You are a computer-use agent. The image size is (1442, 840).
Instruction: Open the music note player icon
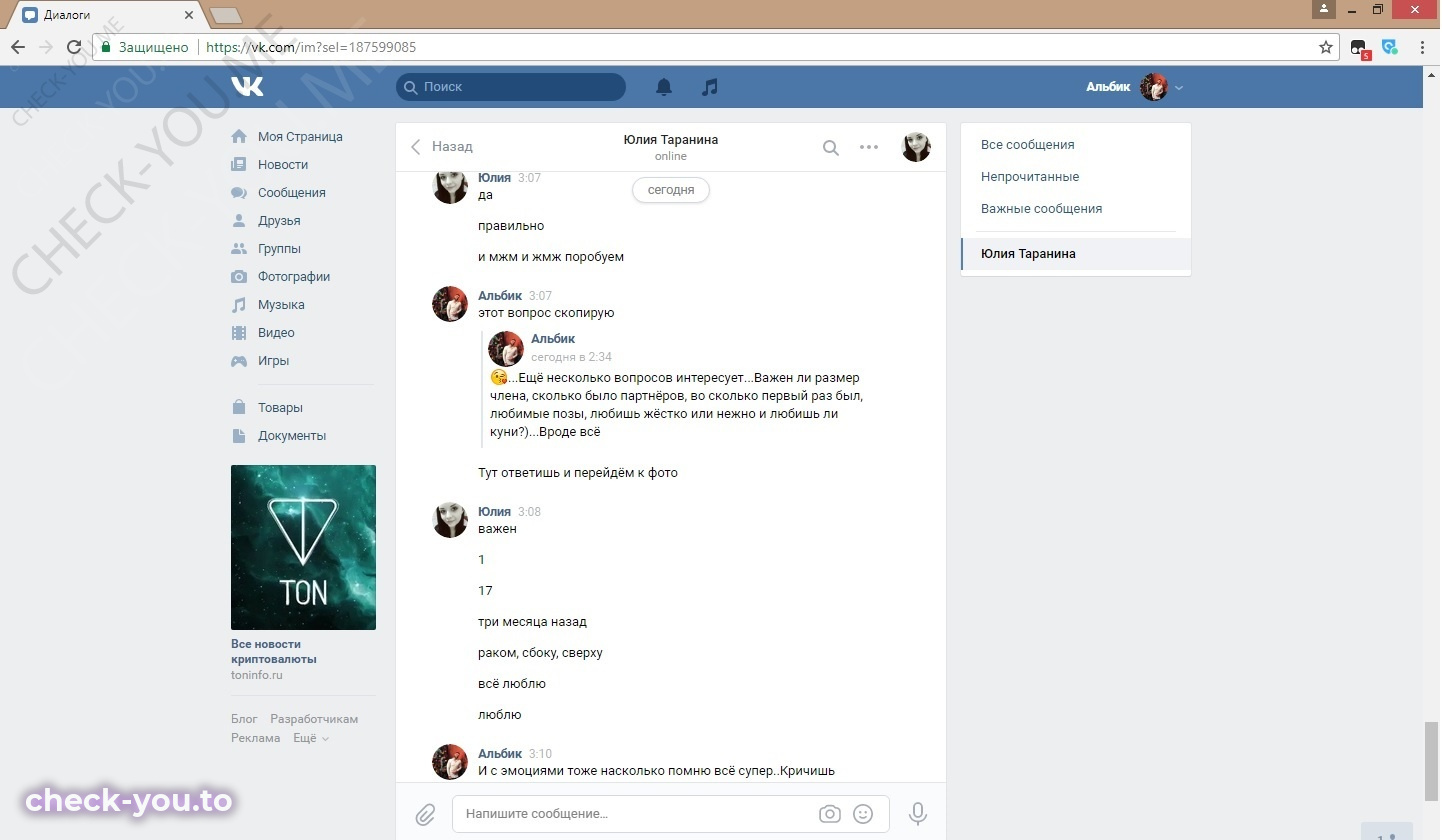710,87
